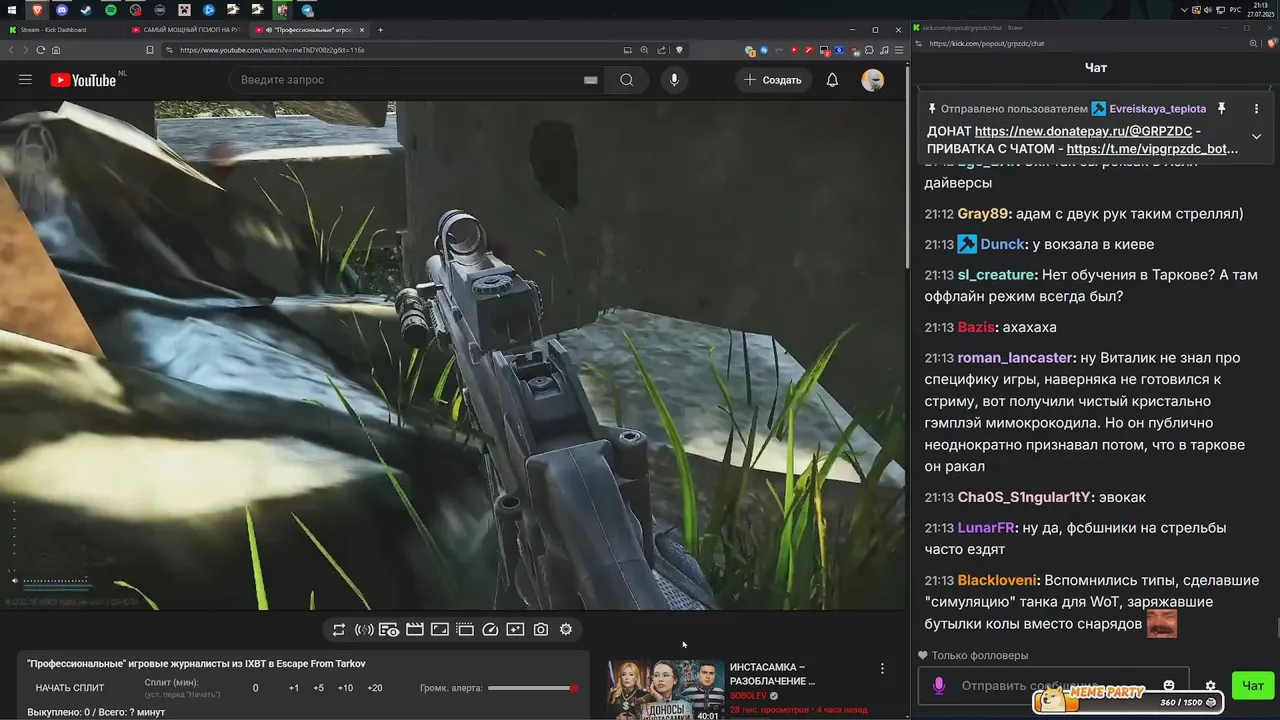Go back in browser history

pyautogui.click(x=10, y=50)
